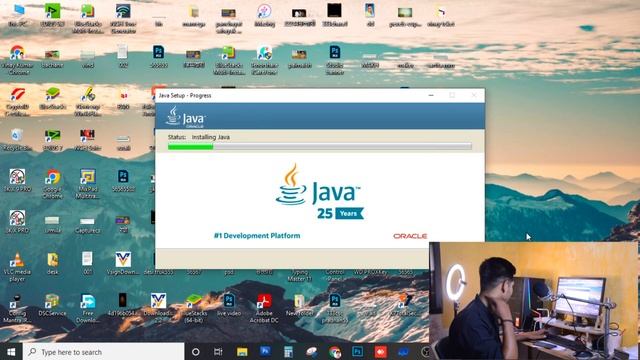Click the Oracle logo in installer

[x=410, y=236]
